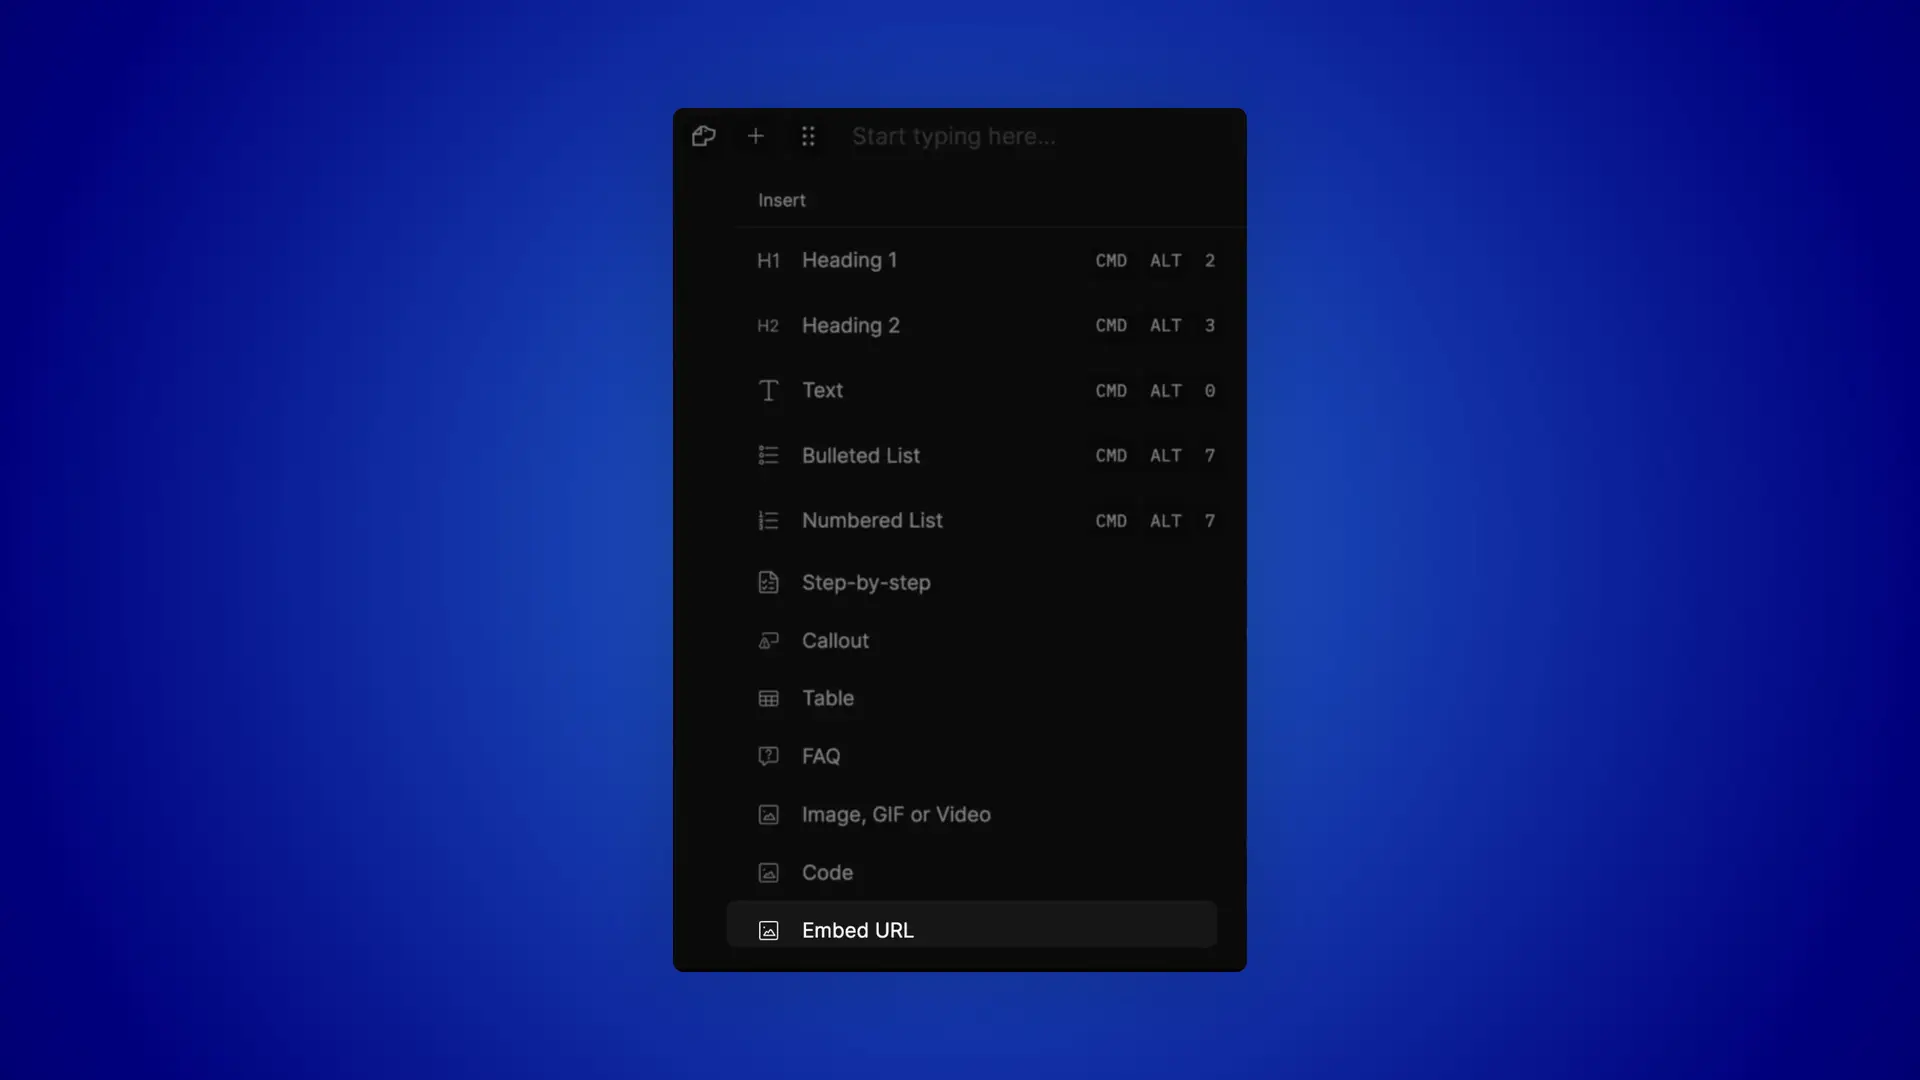This screenshot has width=1920, height=1080.
Task: Select the FAQ block option
Action: click(820, 756)
